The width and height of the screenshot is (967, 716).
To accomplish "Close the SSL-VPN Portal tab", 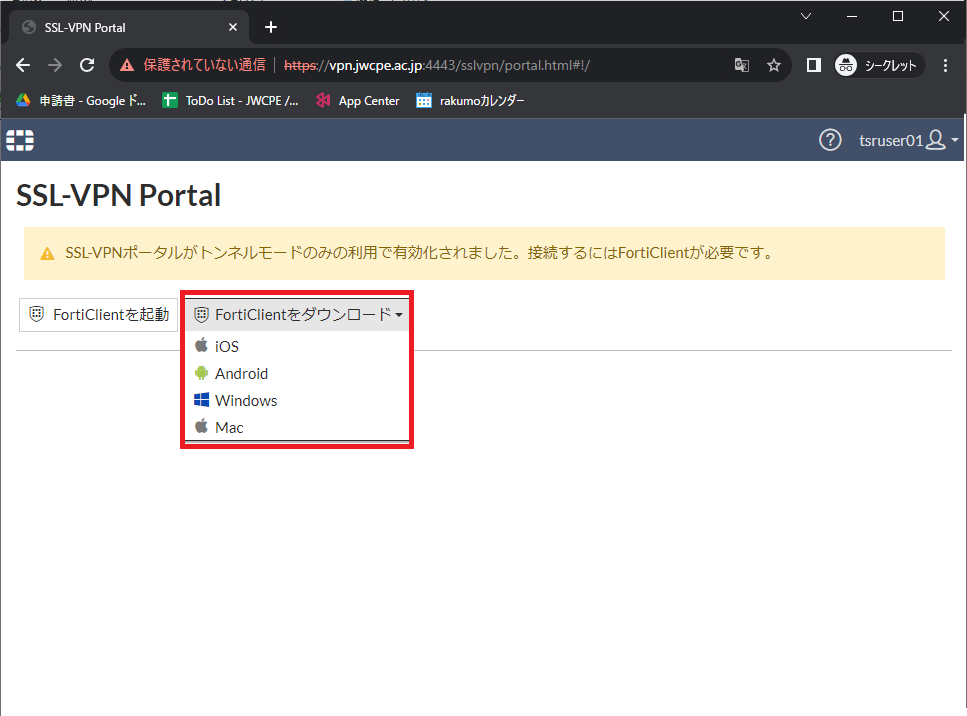I will pos(232,27).
